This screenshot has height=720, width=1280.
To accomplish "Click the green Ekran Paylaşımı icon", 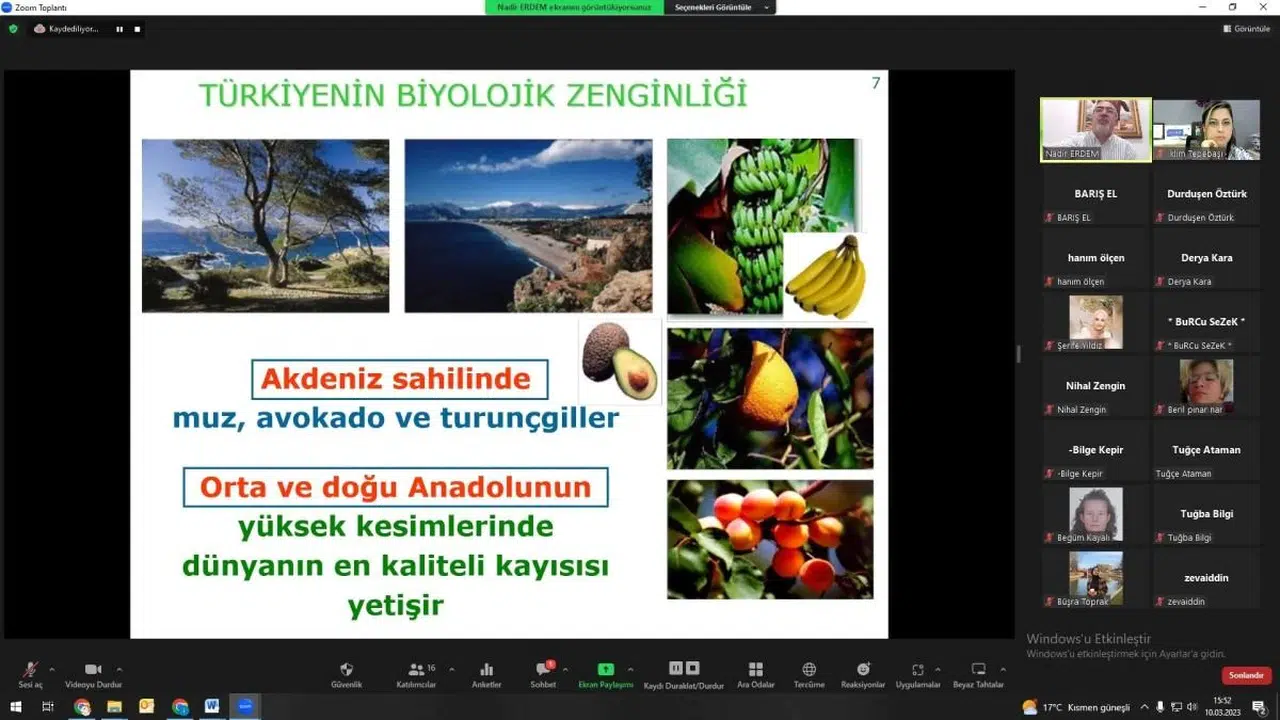I will 606,675.
